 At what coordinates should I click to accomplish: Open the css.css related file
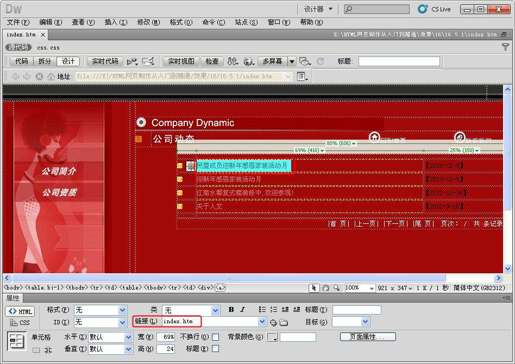(48, 48)
